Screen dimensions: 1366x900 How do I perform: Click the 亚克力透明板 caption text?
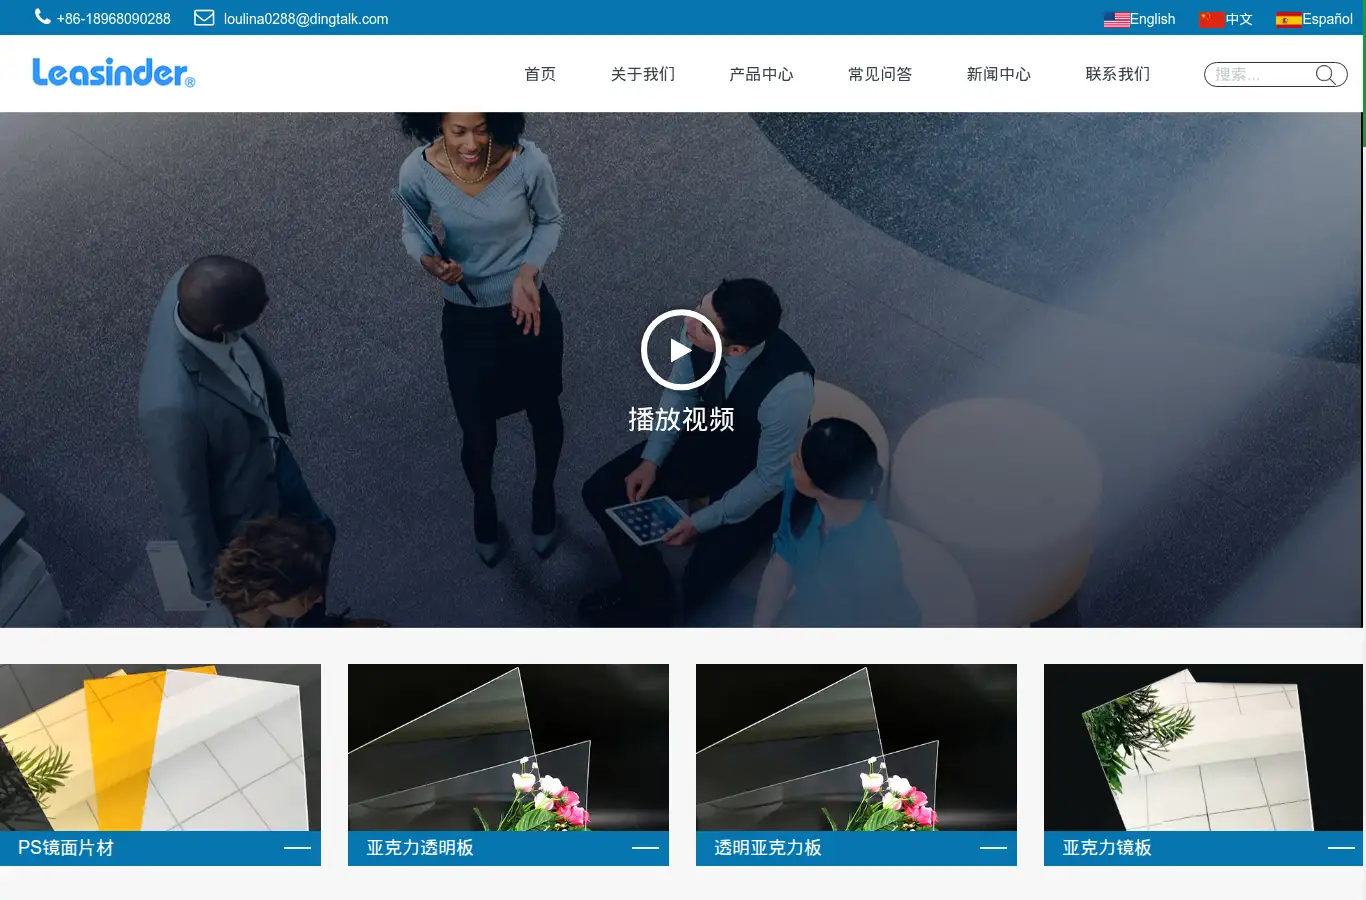420,848
